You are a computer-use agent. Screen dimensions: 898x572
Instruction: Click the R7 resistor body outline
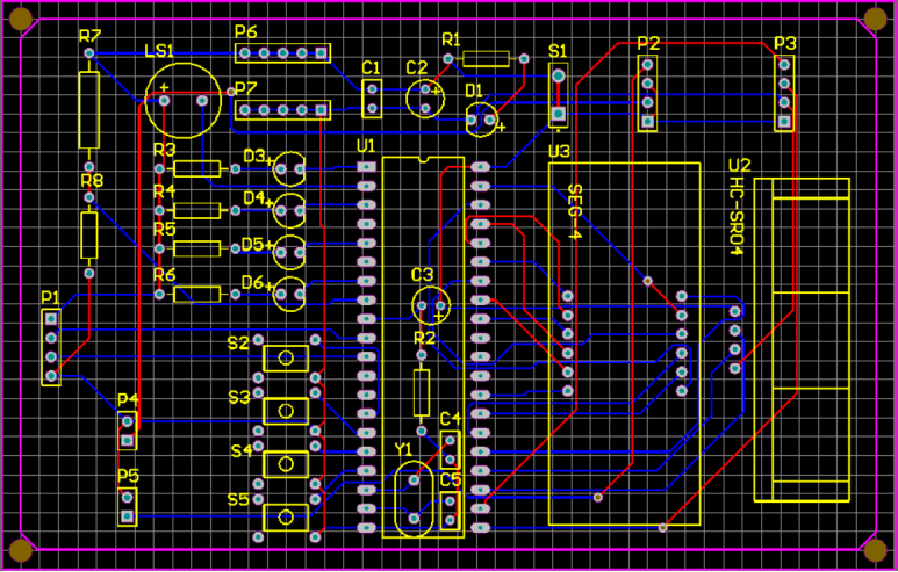89,111
